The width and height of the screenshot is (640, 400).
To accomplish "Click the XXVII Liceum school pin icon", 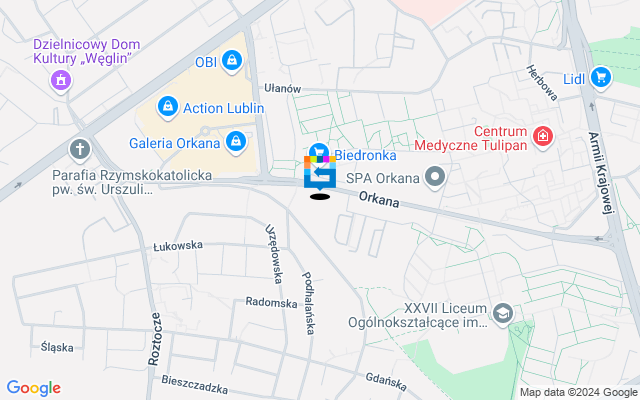I will [x=503, y=314].
